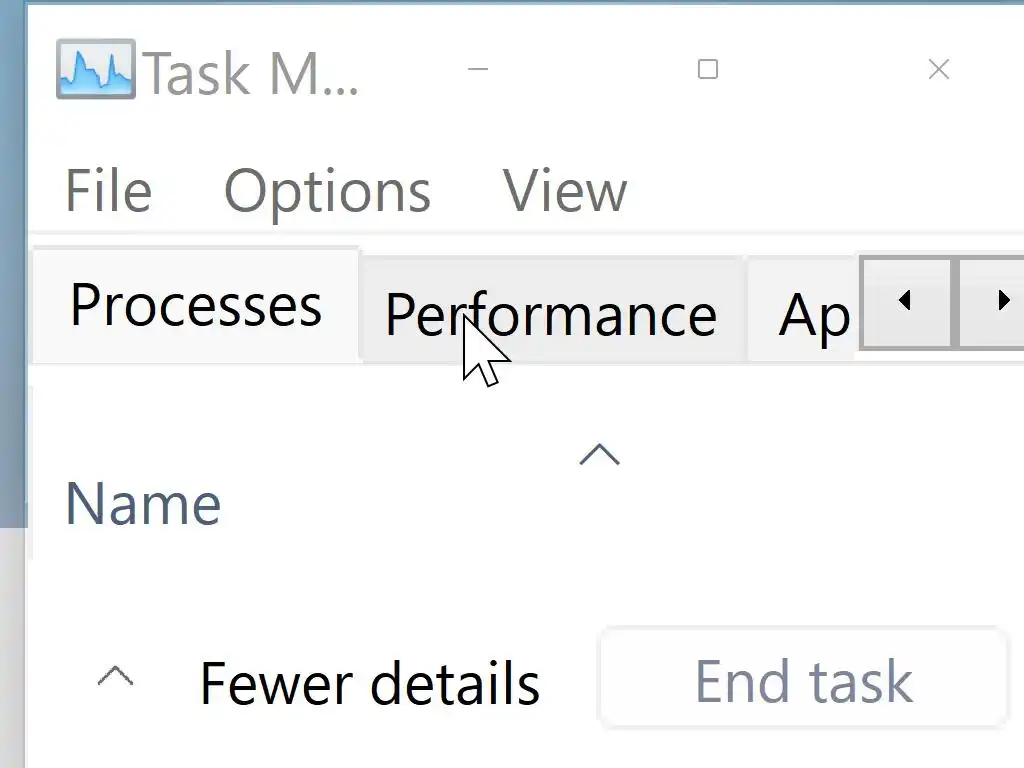
Task: Close the Task Manager window
Action: click(x=938, y=69)
